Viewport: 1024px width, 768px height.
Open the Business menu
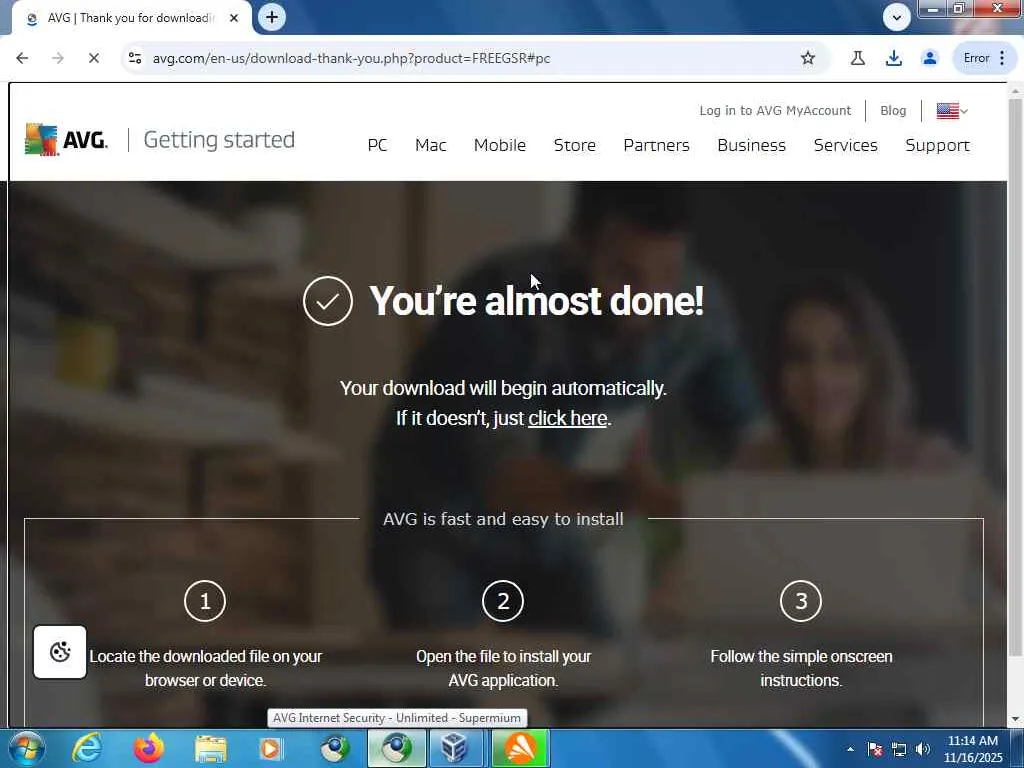(752, 145)
